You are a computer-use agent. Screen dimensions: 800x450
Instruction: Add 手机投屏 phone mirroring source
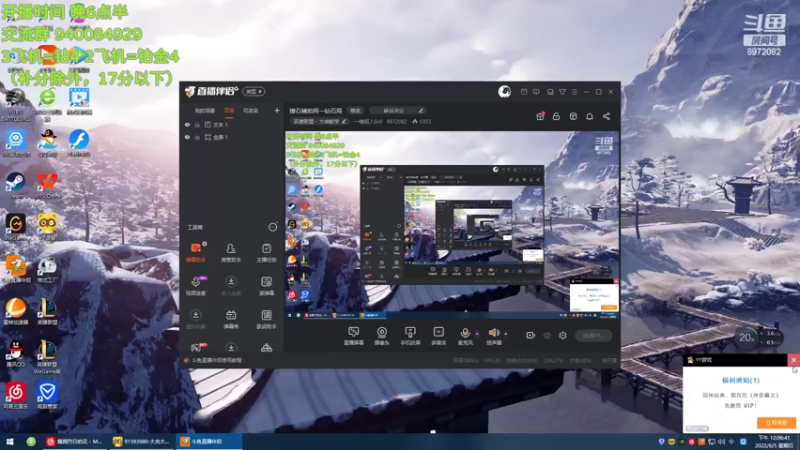tap(410, 336)
